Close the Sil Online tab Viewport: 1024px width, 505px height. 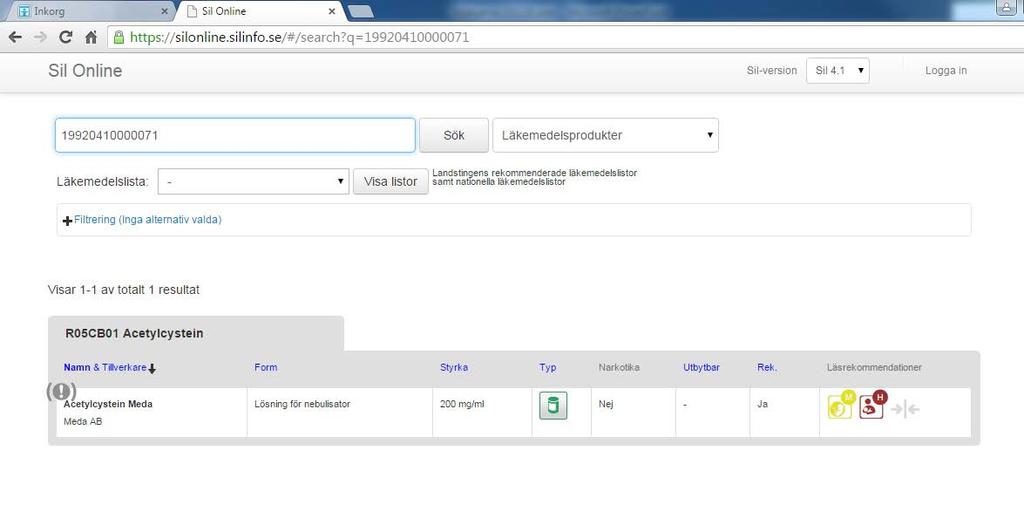tap(332, 12)
